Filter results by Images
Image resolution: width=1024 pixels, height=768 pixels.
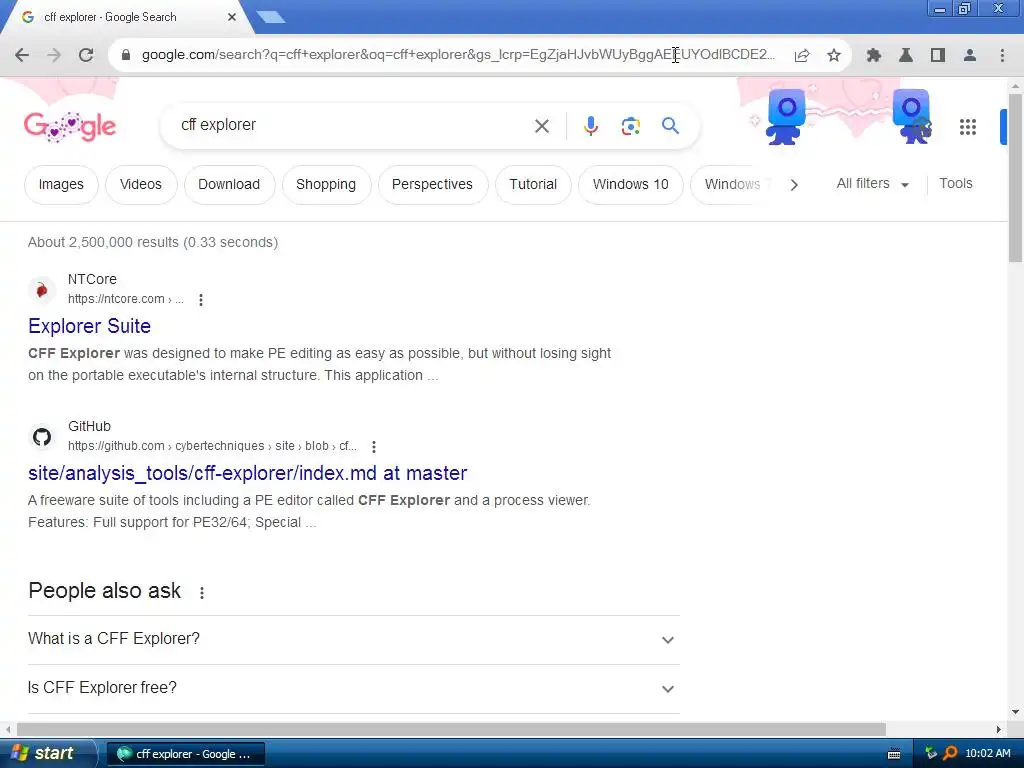click(61, 184)
